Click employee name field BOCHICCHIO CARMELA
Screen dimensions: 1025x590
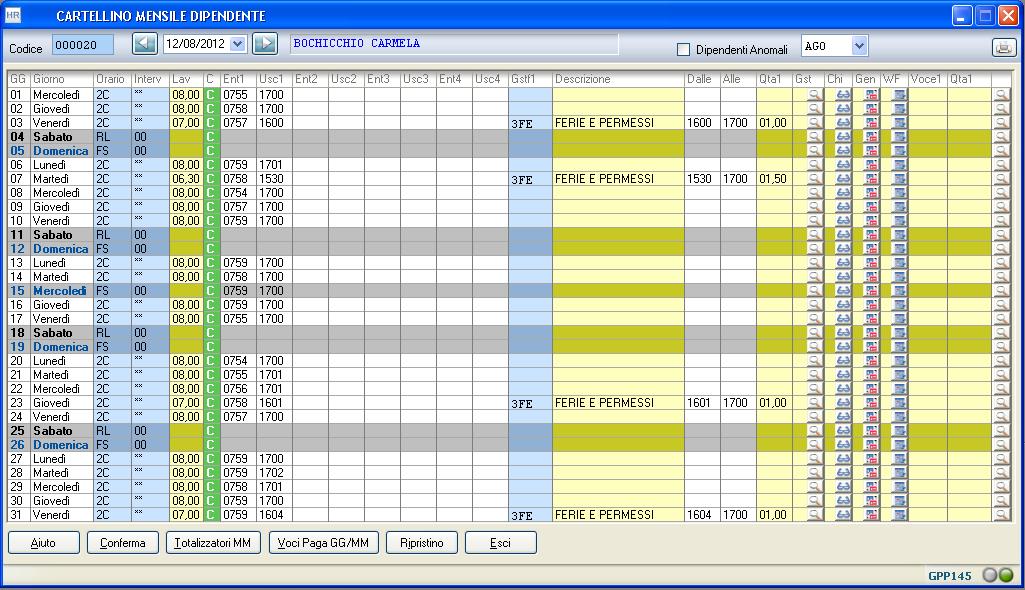454,44
